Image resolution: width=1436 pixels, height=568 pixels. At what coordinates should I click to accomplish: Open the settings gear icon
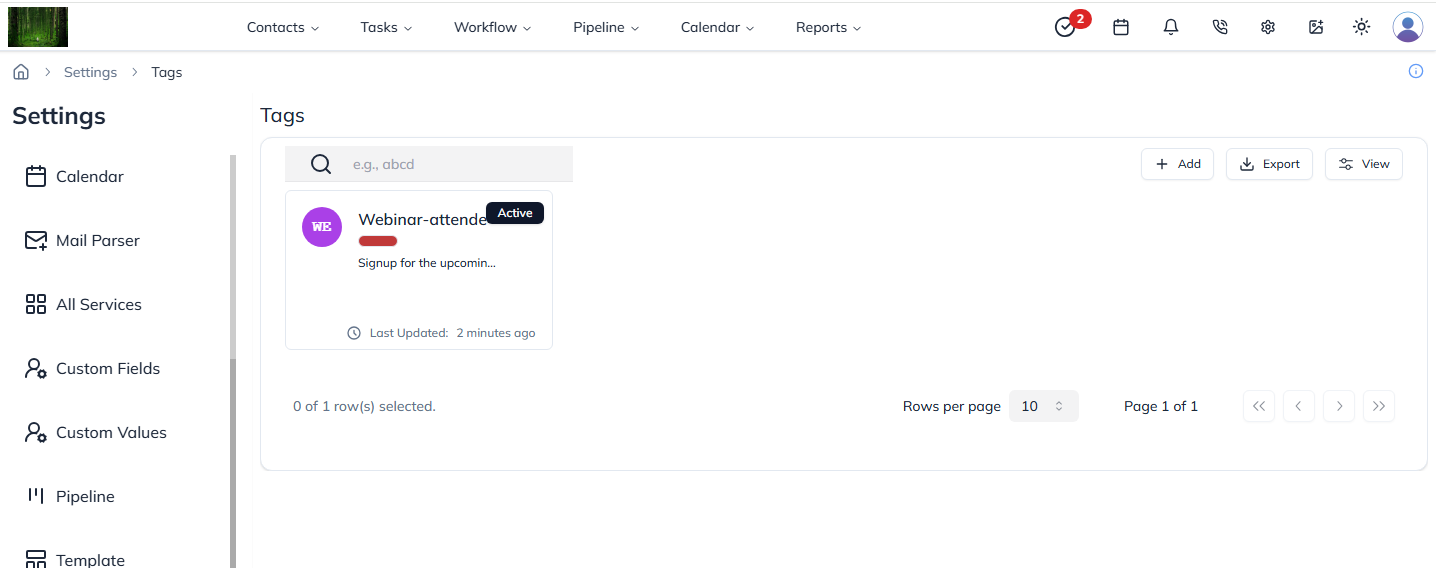pyautogui.click(x=1268, y=28)
